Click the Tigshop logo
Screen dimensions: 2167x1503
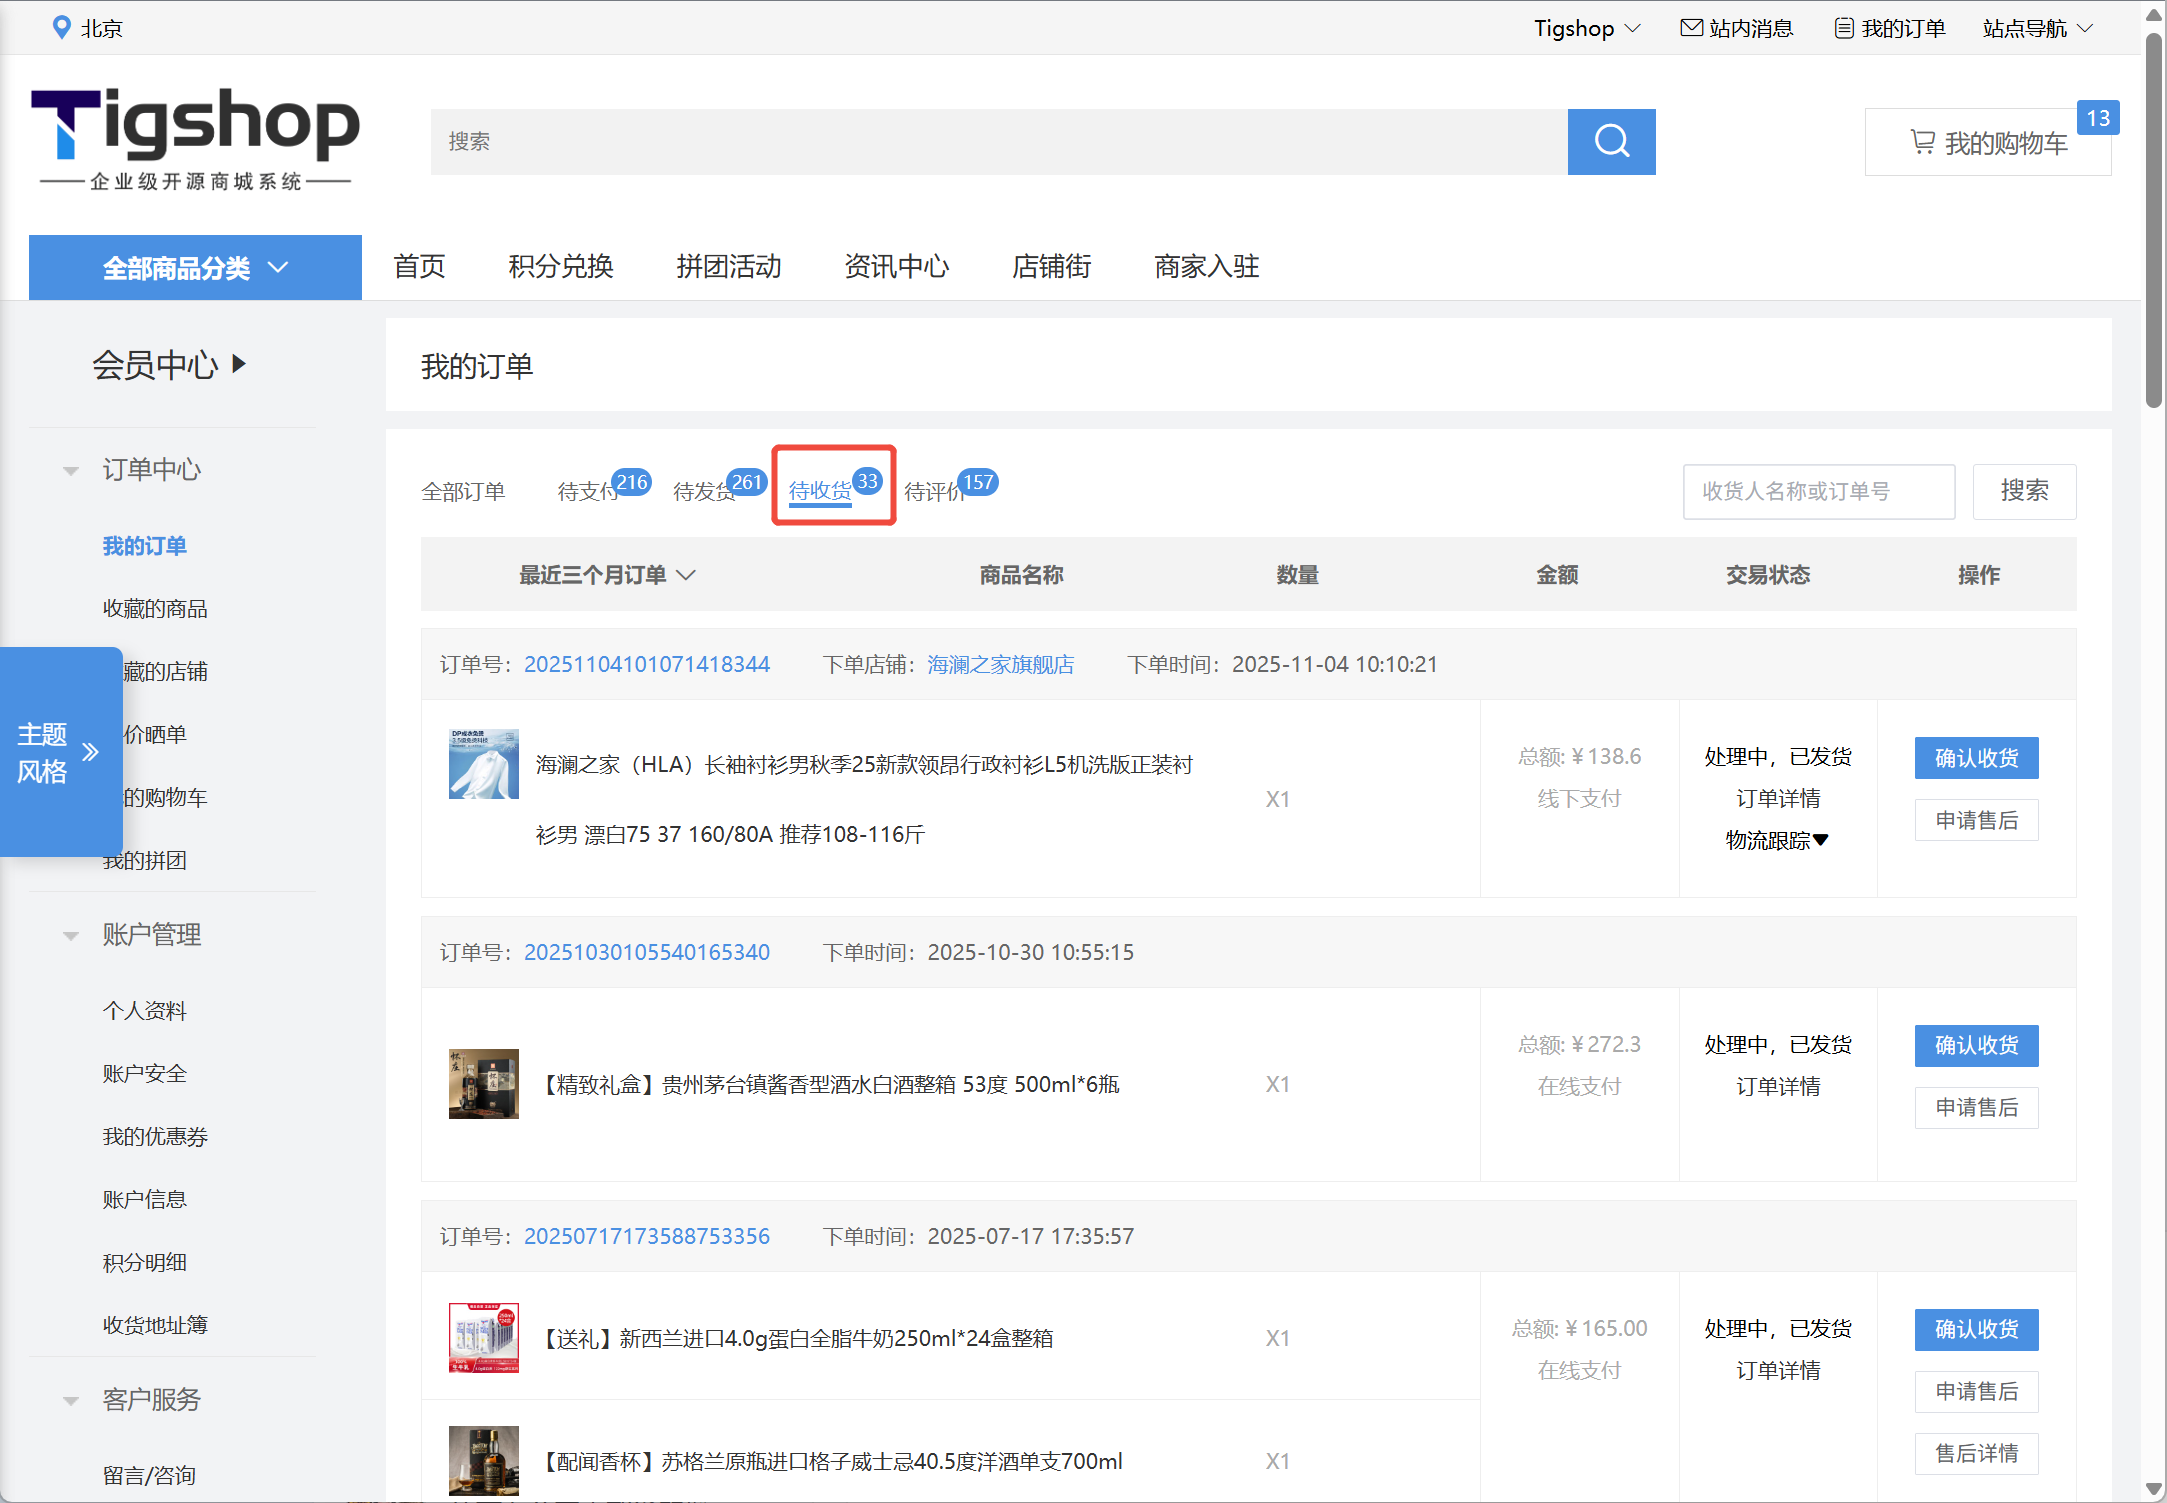195,138
